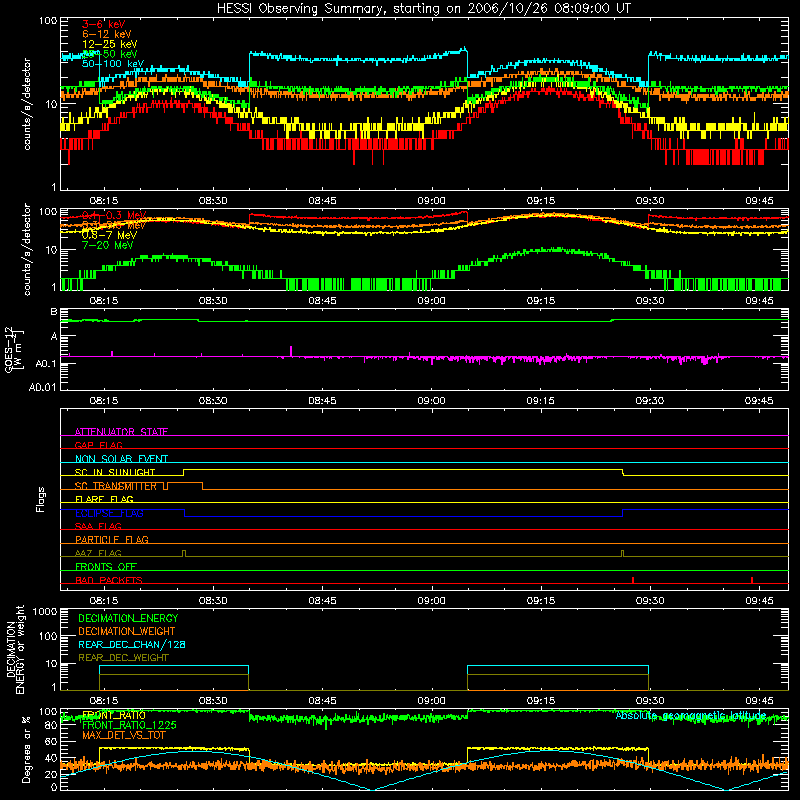Click the orange MAX_DET_VS_TOT legend label
800x800 pixels.
coord(124,735)
